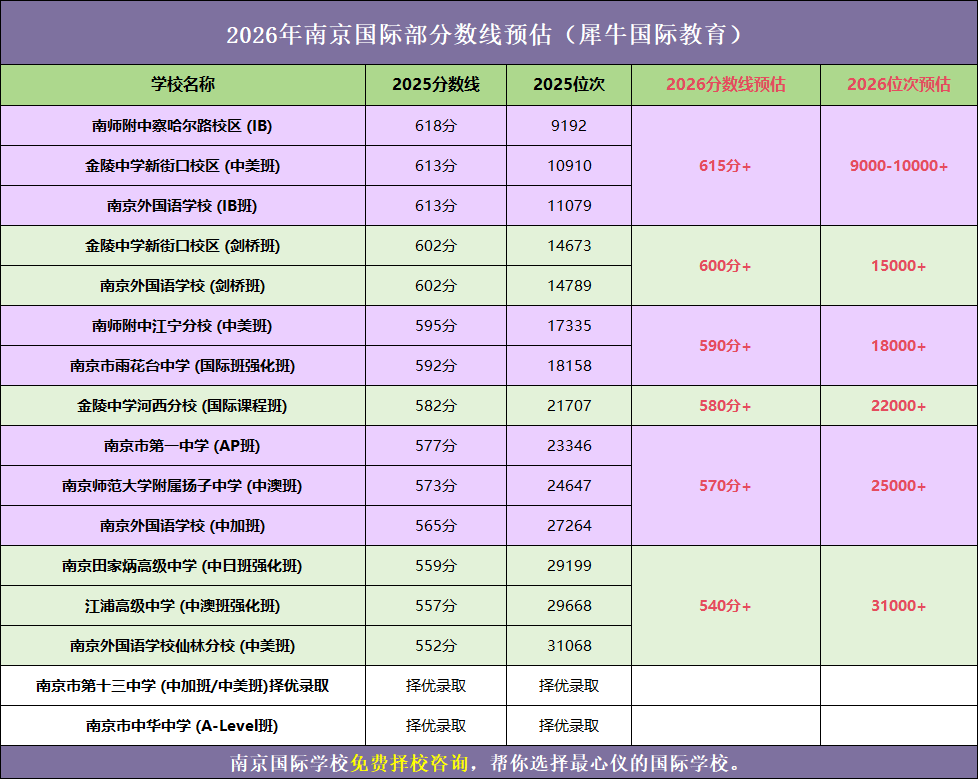Click the 557分 score cell
This screenshot has height=779, width=978.
pyautogui.click(x=436, y=606)
